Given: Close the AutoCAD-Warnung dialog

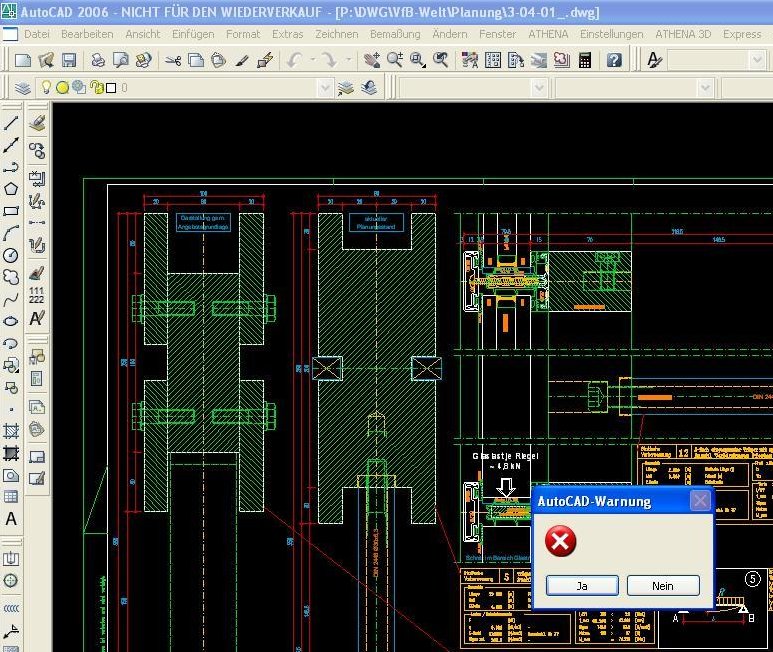Looking at the screenshot, I should coord(700,501).
